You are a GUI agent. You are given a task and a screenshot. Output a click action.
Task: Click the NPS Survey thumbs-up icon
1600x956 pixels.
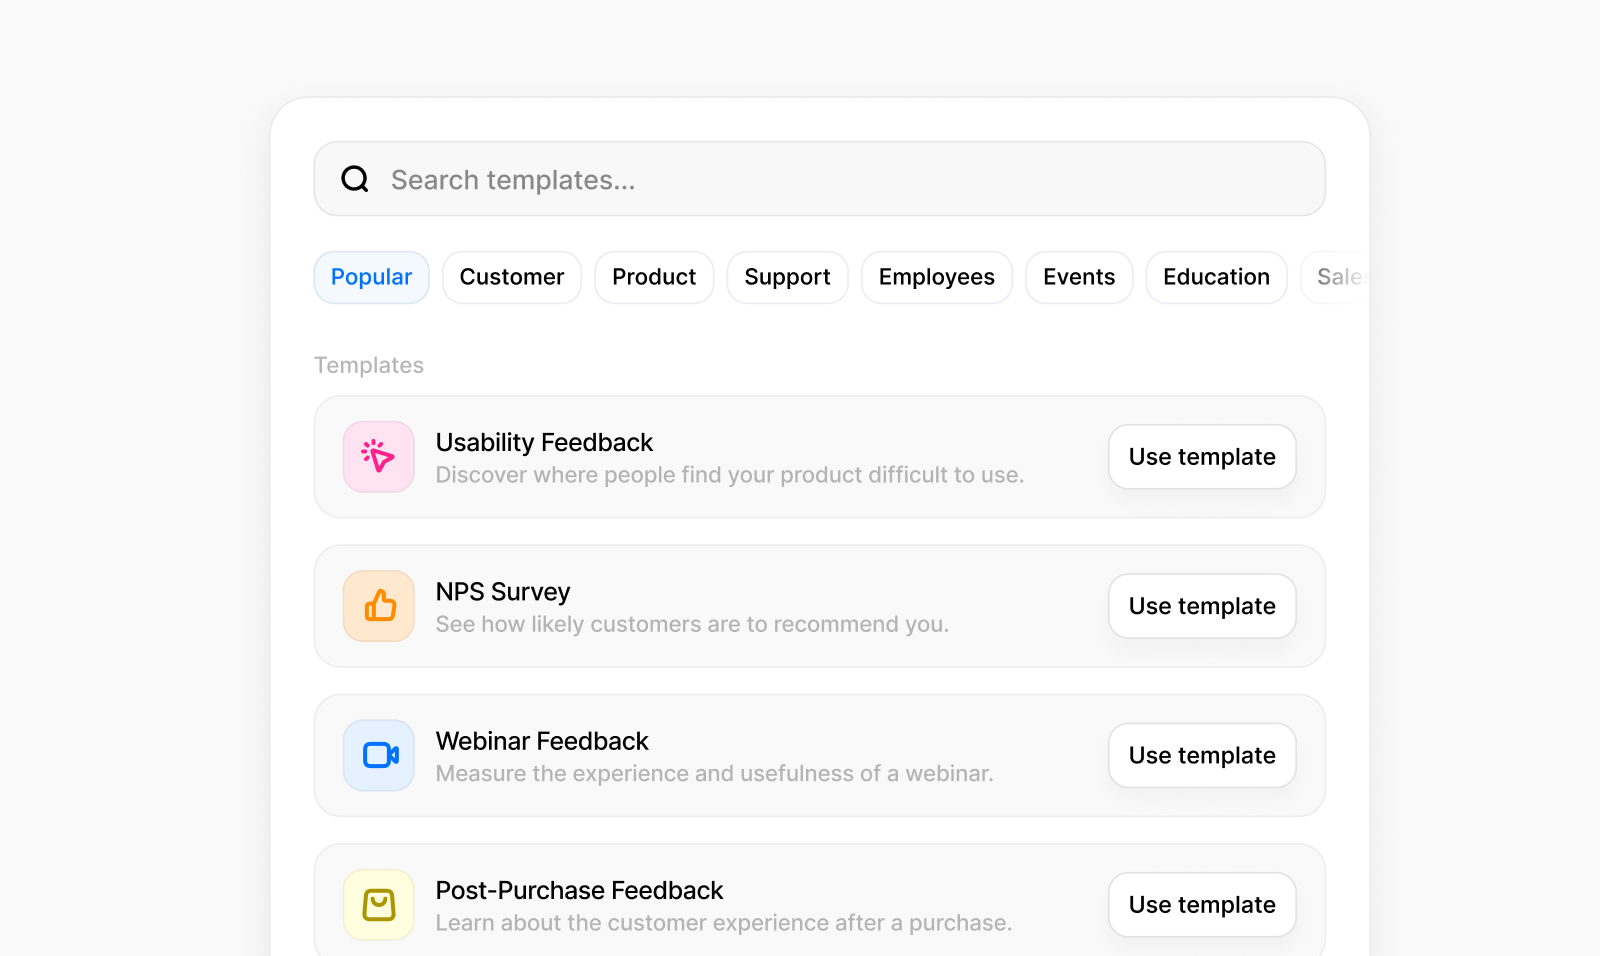(379, 606)
